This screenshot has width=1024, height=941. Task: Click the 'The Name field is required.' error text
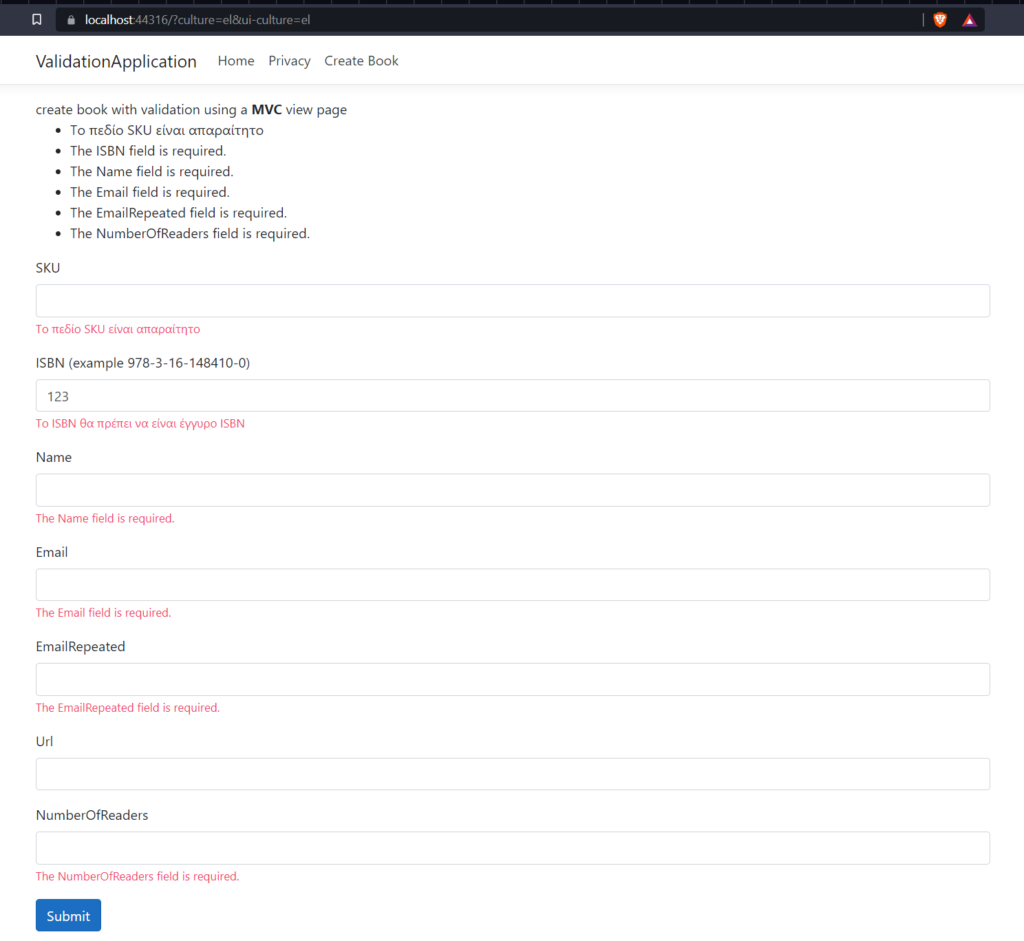tap(104, 518)
